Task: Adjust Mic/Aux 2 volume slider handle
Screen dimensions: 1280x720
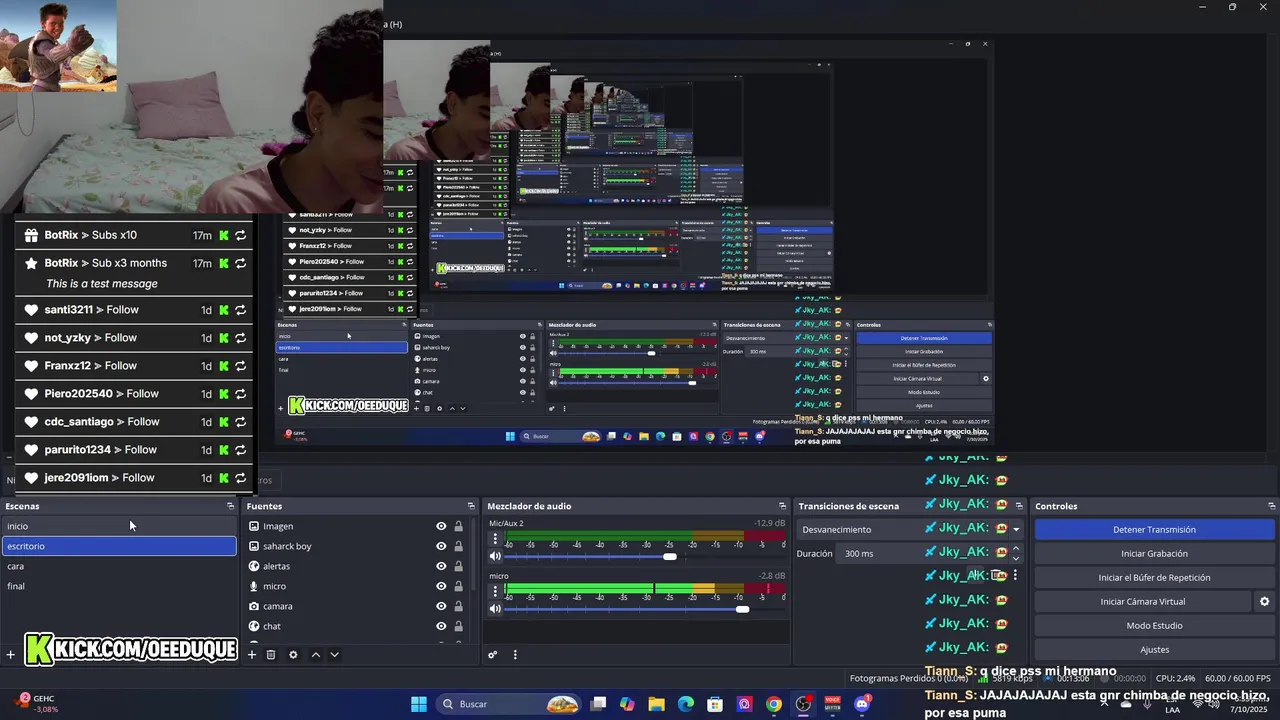Action: [670, 556]
